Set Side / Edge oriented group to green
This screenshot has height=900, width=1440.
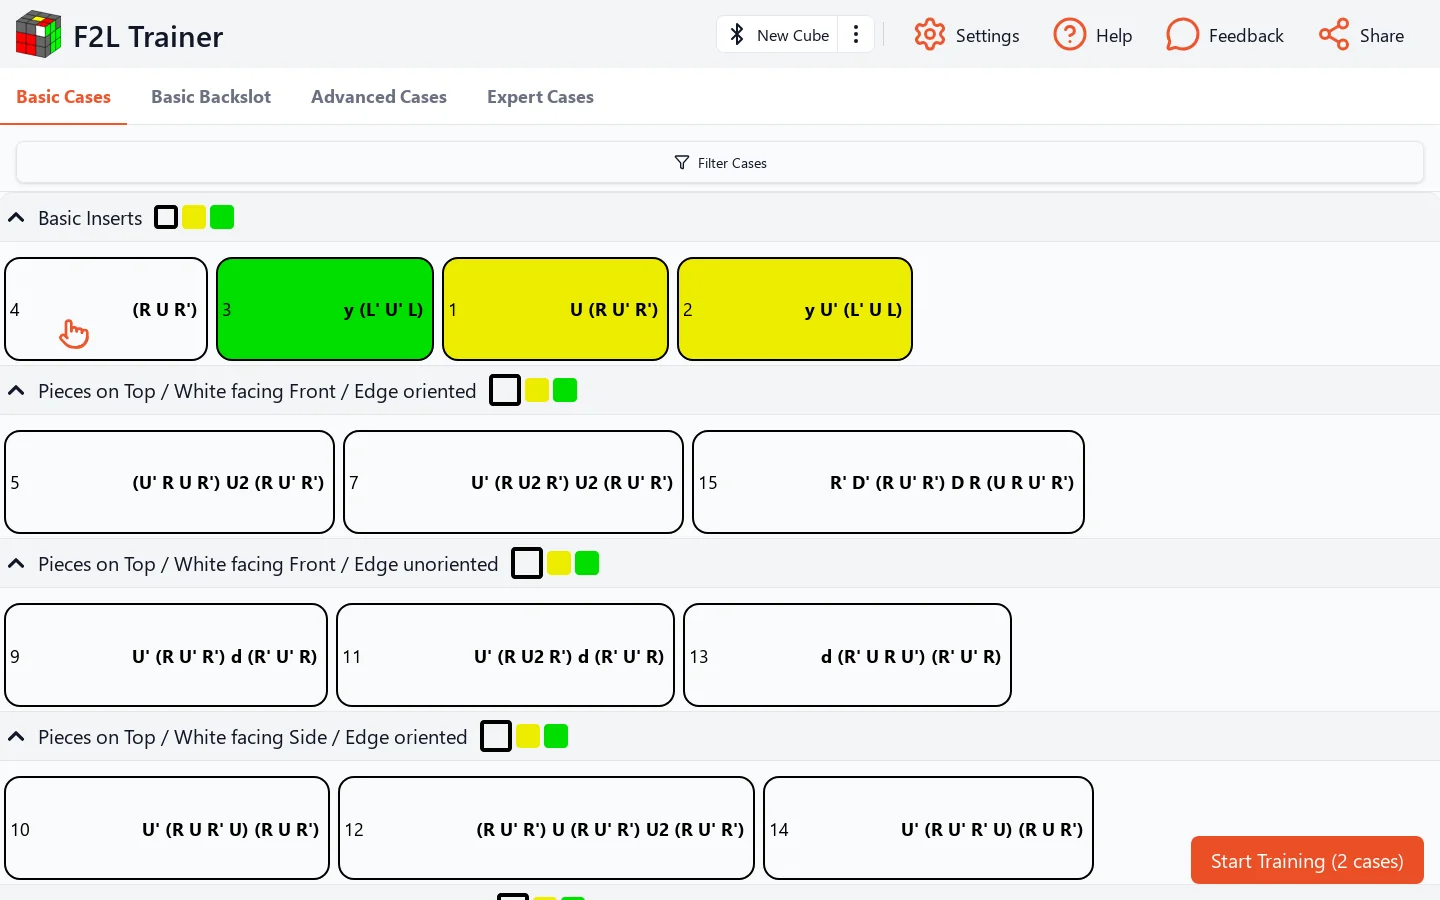pyautogui.click(x=556, y=736)
